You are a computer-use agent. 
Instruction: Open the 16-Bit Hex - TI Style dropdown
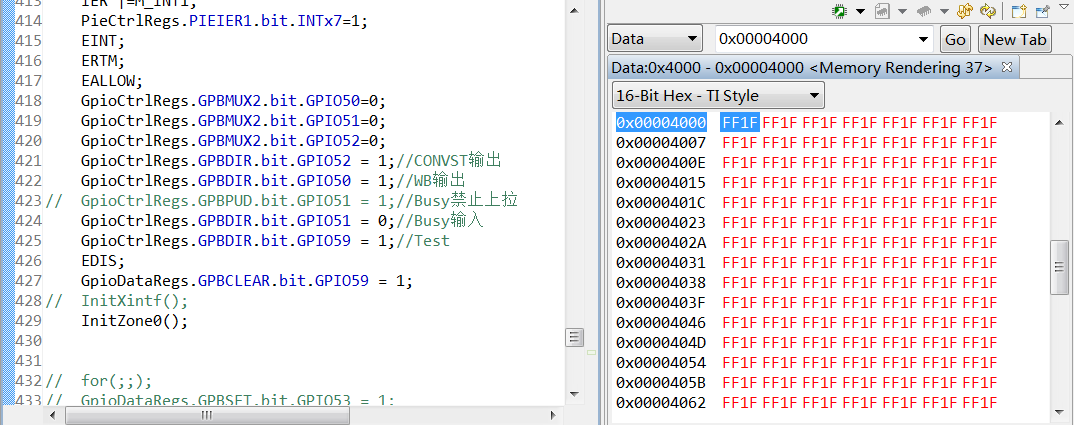[x=719, y=95]
